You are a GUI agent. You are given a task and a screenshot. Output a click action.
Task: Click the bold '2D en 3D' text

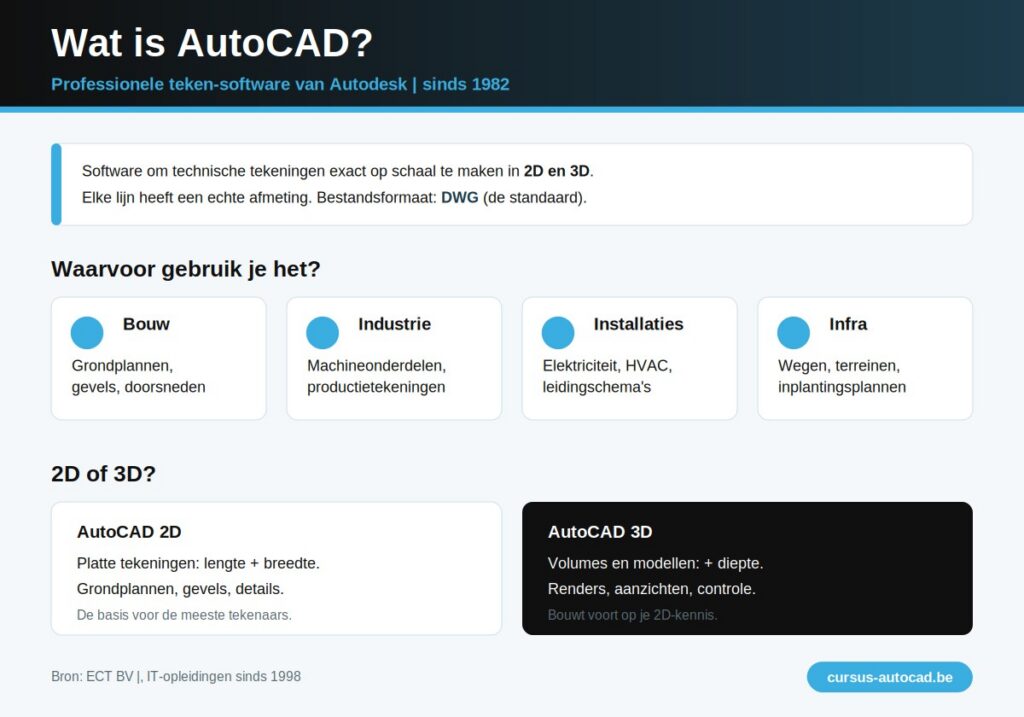coord(556,171)
